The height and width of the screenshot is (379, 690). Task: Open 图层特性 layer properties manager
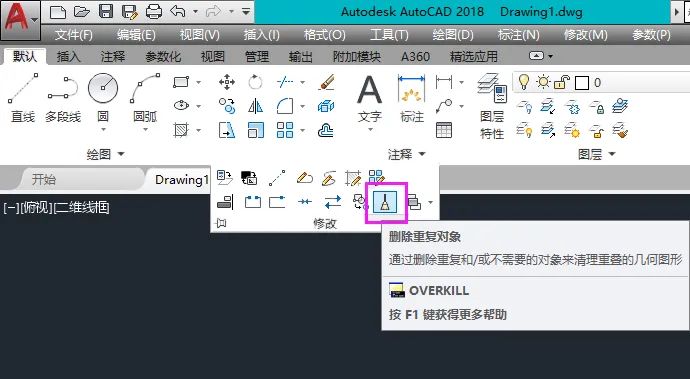tap(492, 107)
